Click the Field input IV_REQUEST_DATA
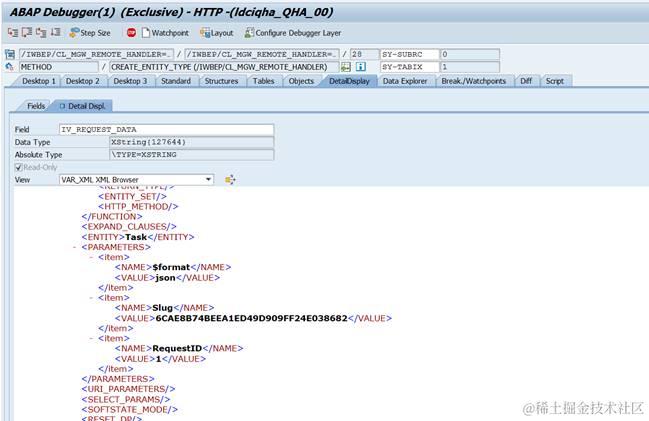 pos(166,130)
